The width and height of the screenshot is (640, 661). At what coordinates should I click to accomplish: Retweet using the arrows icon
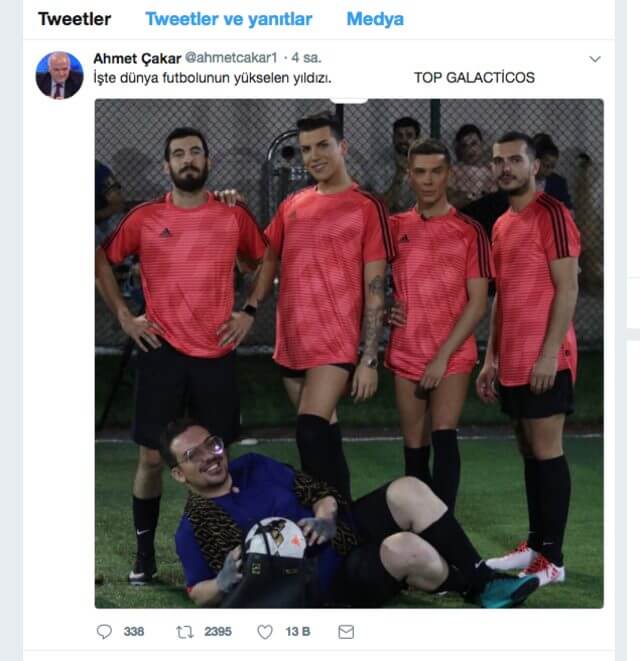(x=184, y=631)
